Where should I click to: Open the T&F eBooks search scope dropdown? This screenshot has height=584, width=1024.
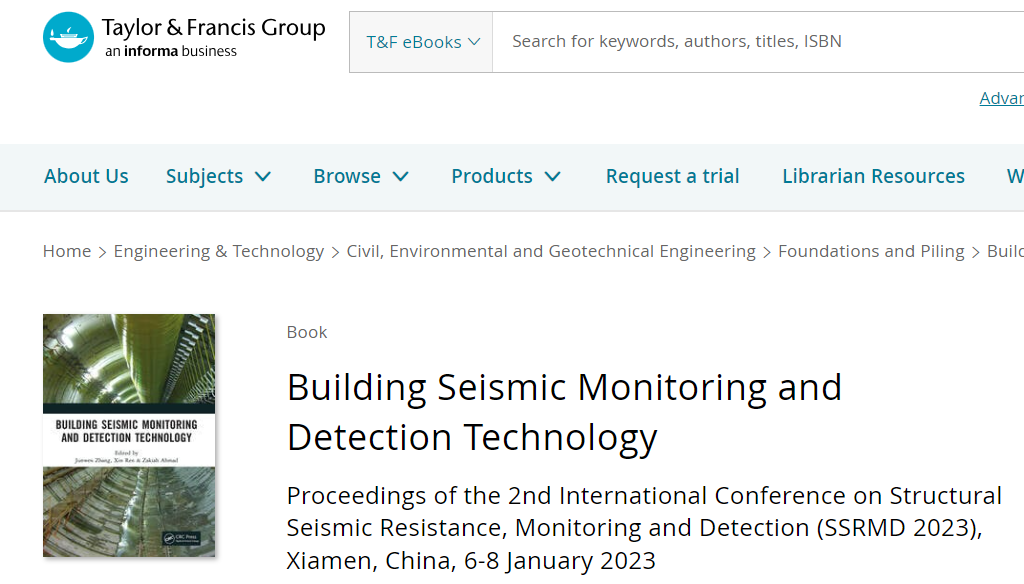tap(421, 42)
